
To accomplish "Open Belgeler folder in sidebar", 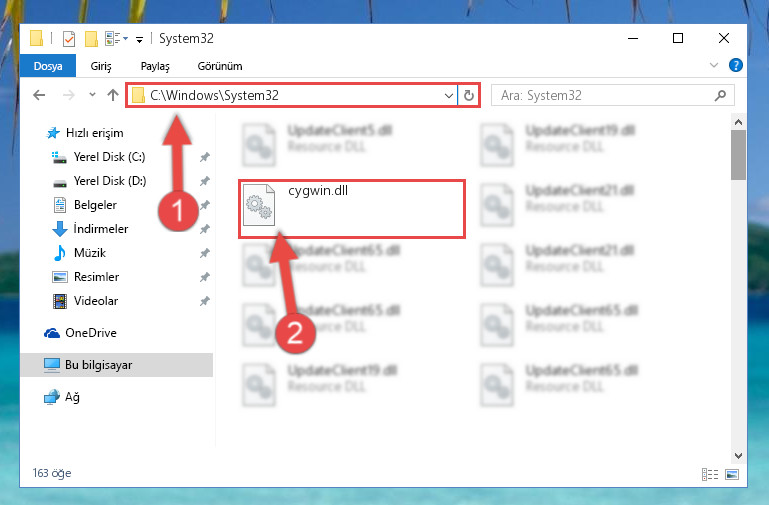I will click(x=84, y=205).
